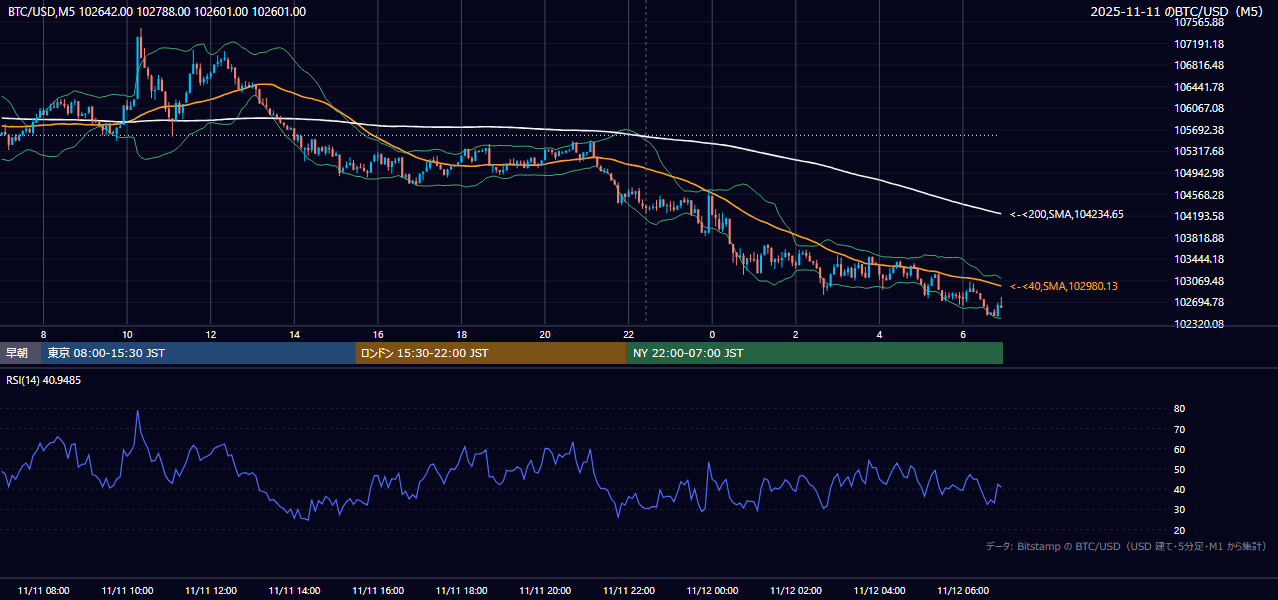Image resolution: width=1278 pixels, height=600 pixels.
Task: Click price axis value 103069.48
Action: (x=1199, y=281)
